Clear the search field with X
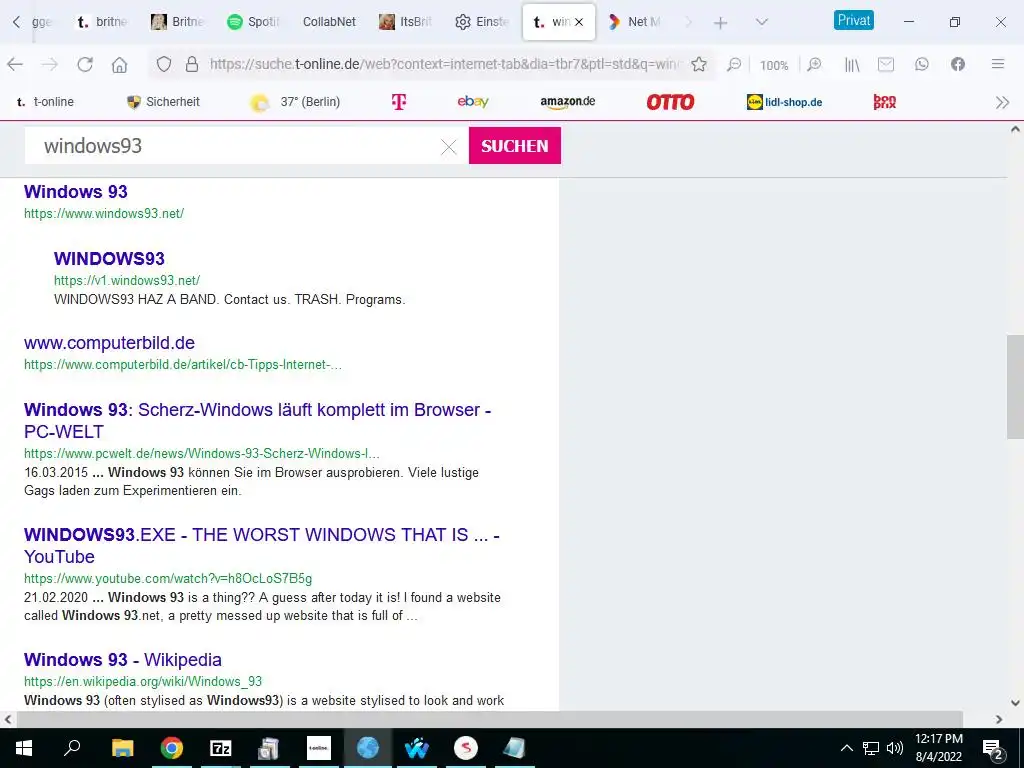 [x=449, y=147]
